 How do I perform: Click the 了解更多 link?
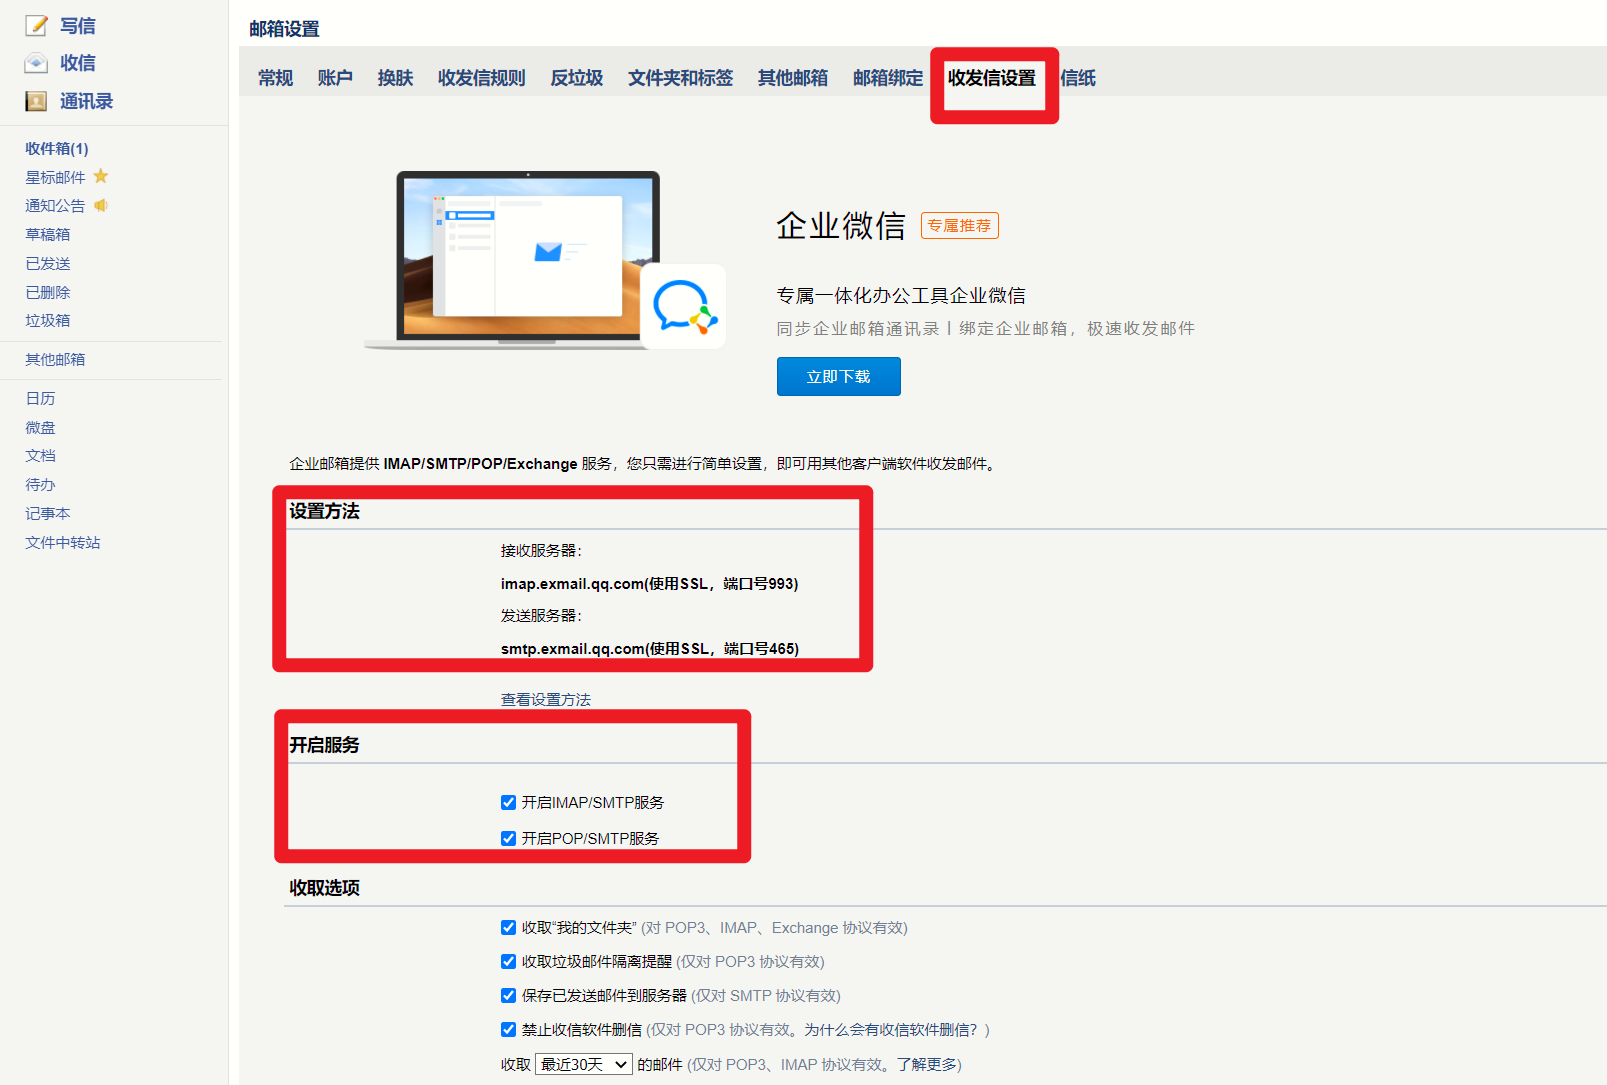point(925,1064)
